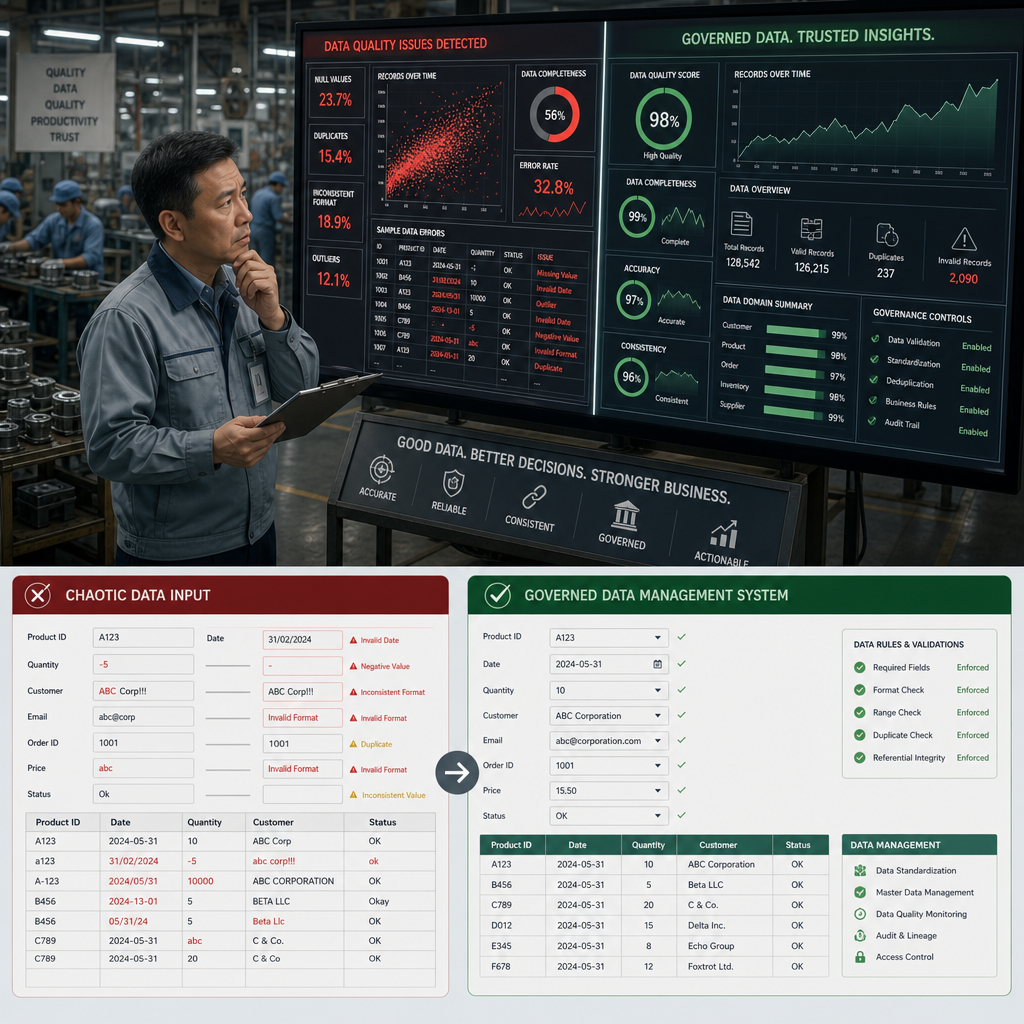This screenshot has height=1024, width=1024.
Task: Click the chaotic Quantity field showing -5
Action: pyautogui.click(x=143, y=664)
